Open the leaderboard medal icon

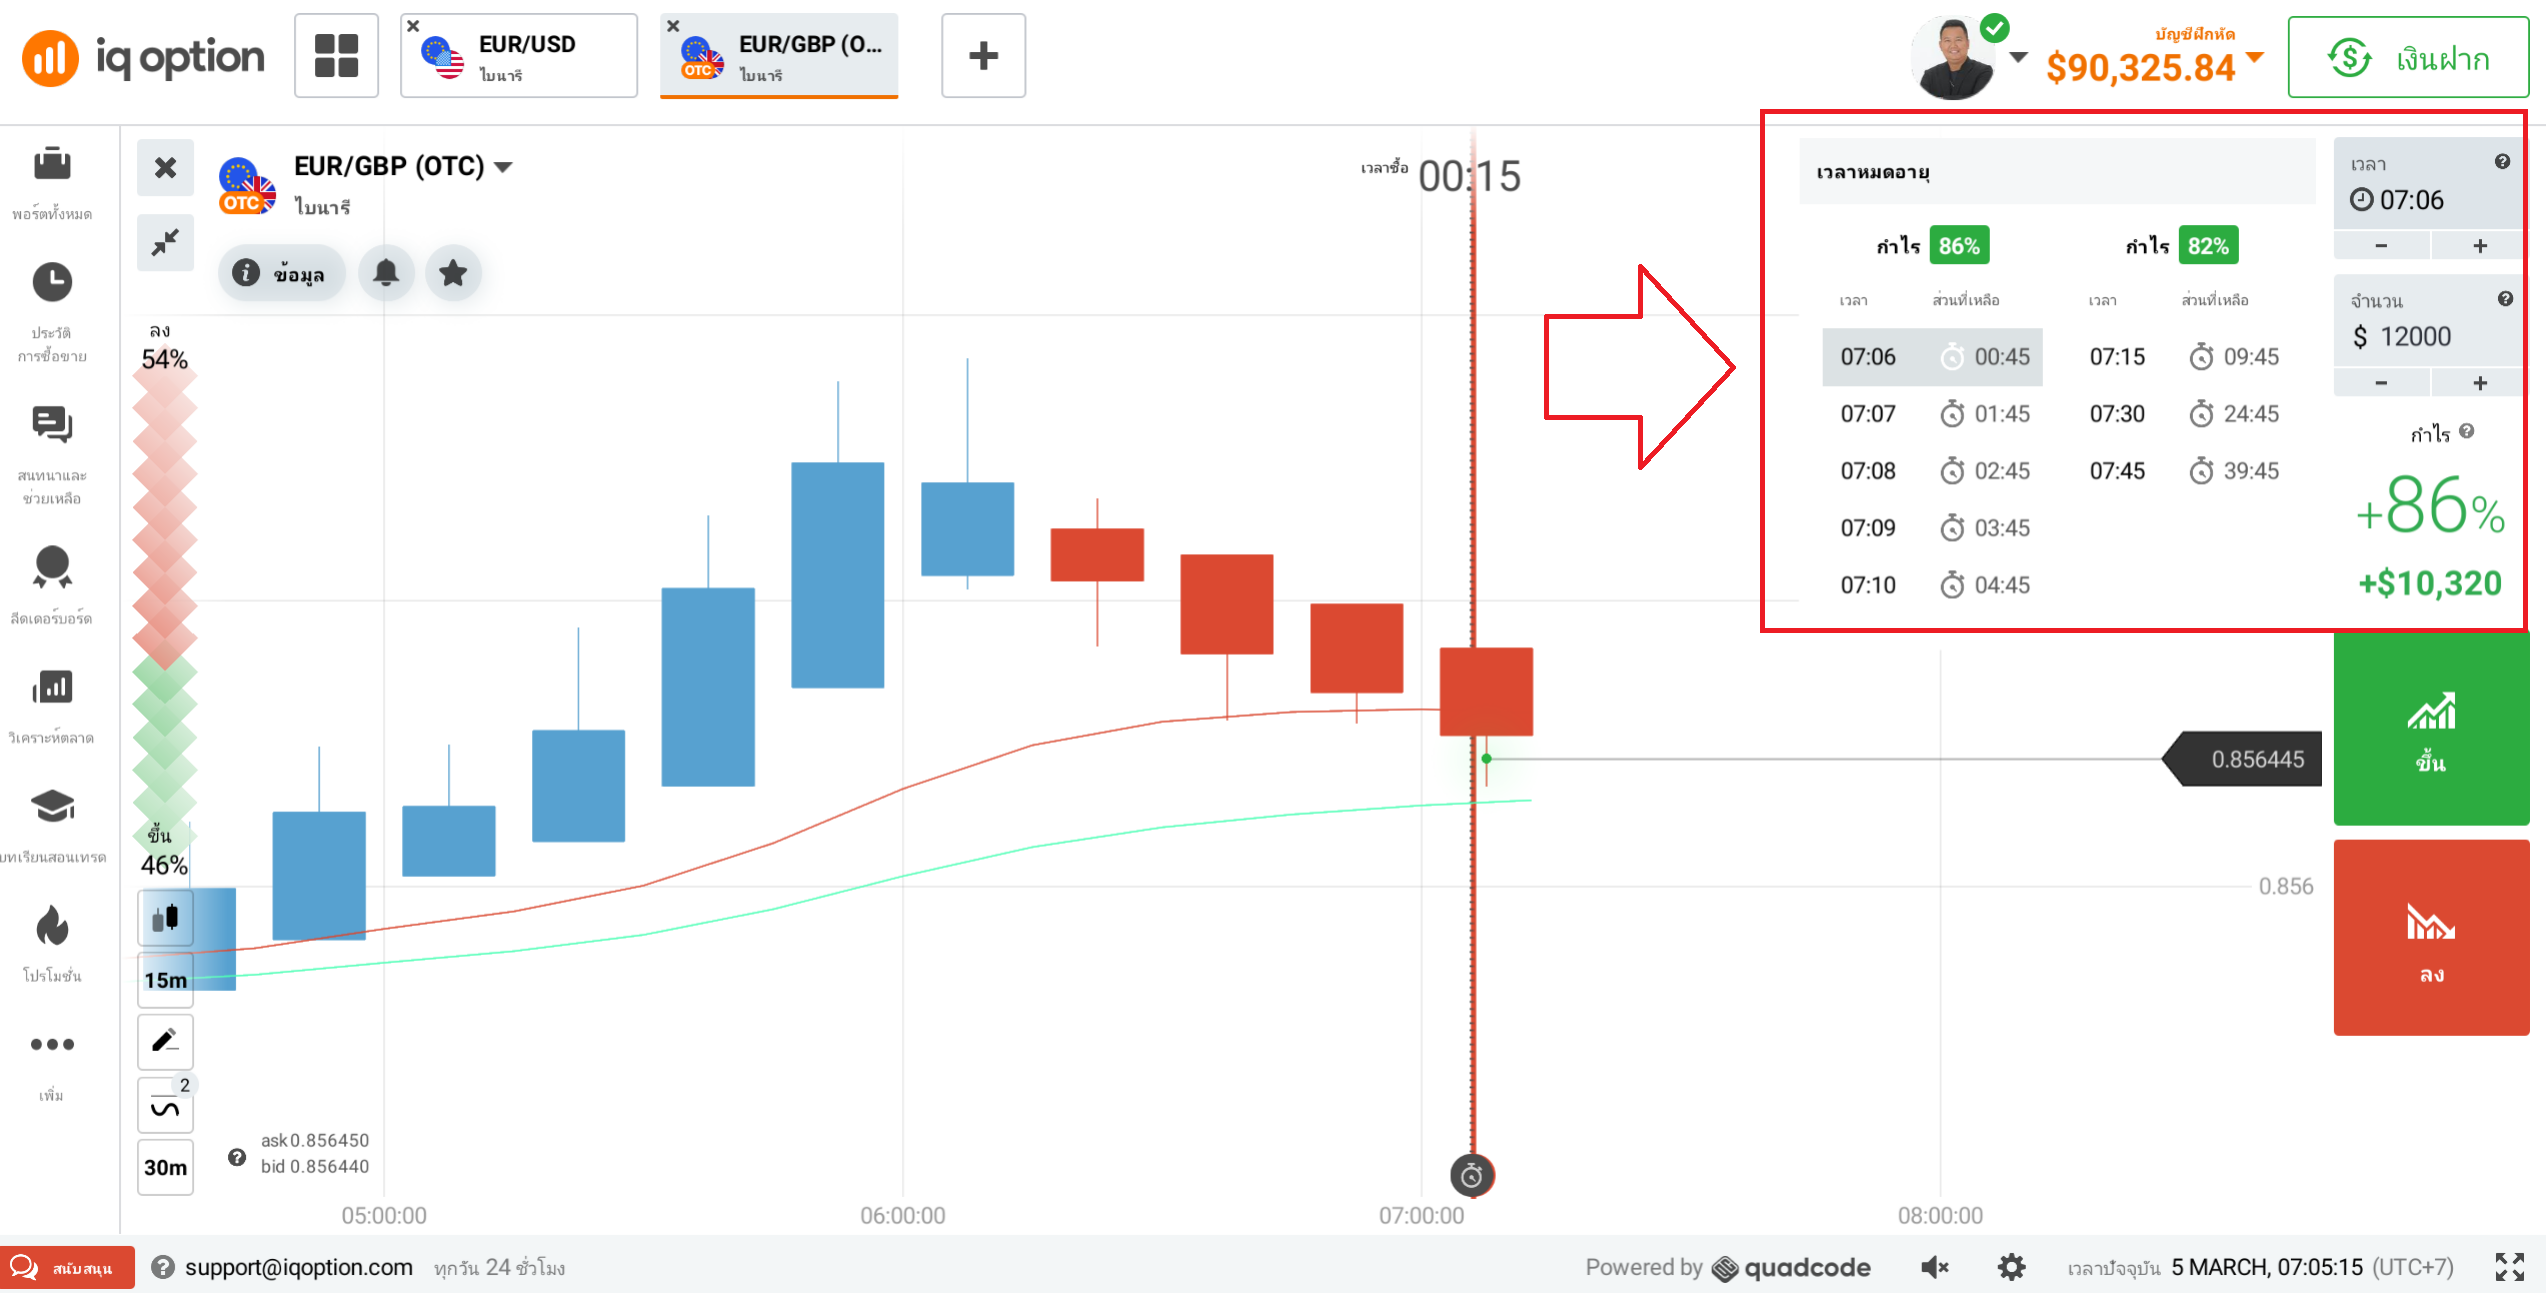click(x=52, y=567)
